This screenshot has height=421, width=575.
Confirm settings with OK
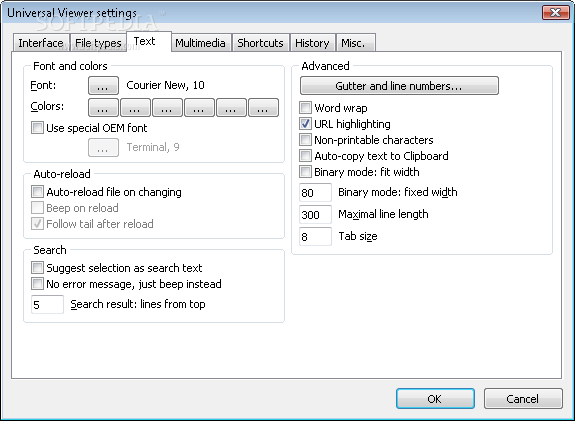[x=435, y=399]
